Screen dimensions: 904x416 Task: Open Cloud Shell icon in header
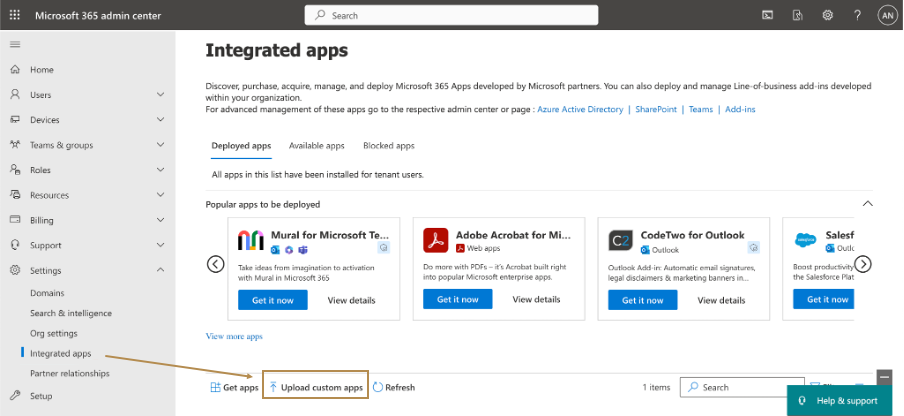(x=768, y=15)
